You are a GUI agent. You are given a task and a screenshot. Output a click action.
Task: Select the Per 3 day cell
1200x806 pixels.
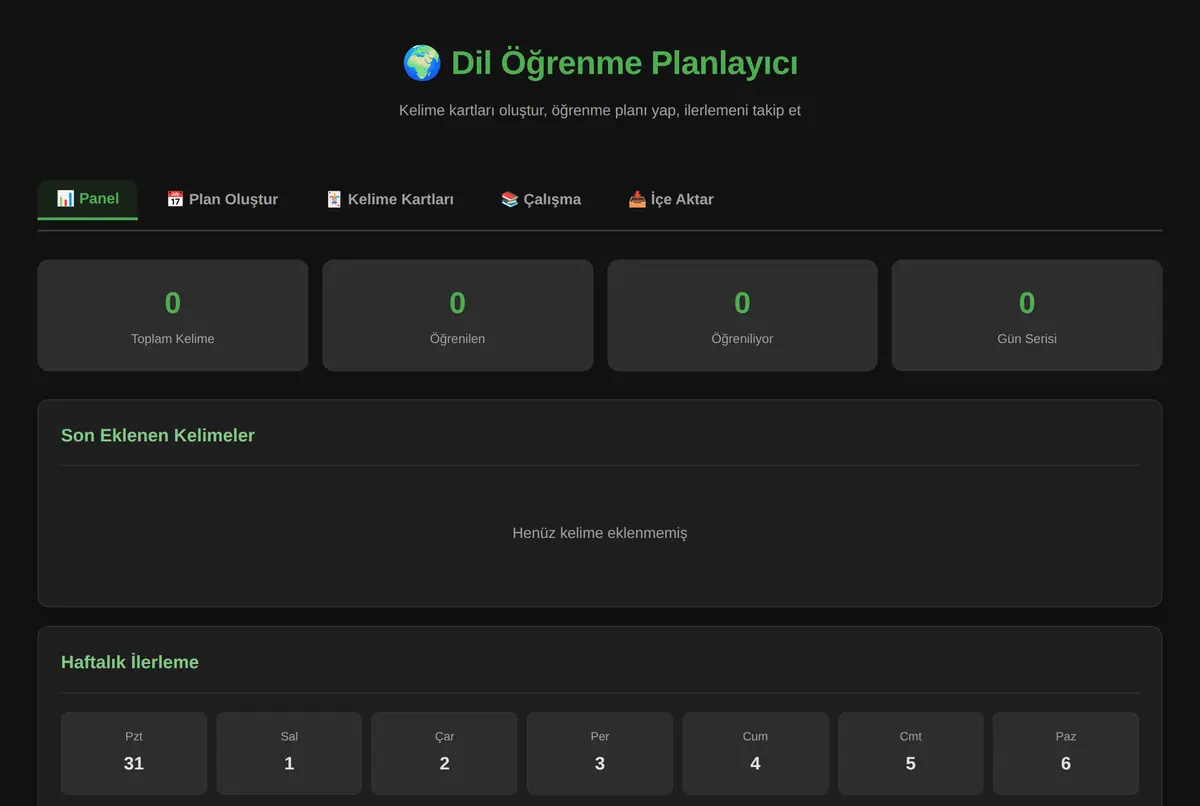600,753
